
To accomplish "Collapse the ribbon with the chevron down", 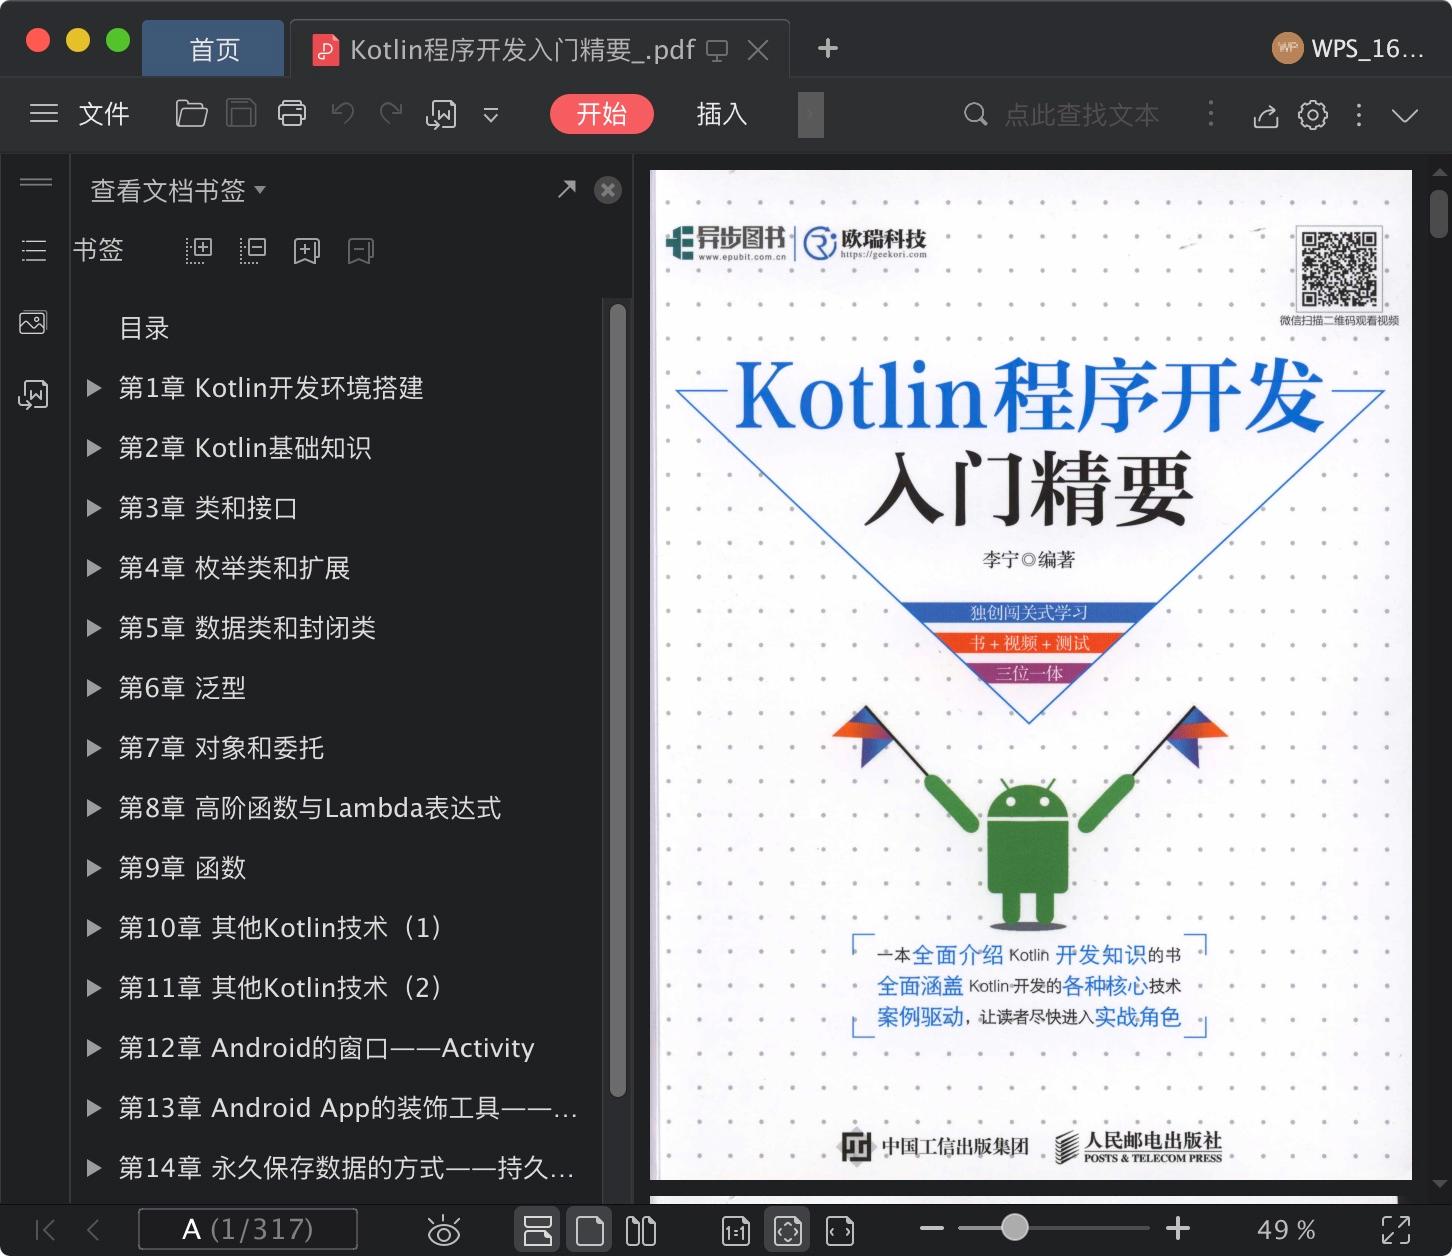I will point(1405,116).
